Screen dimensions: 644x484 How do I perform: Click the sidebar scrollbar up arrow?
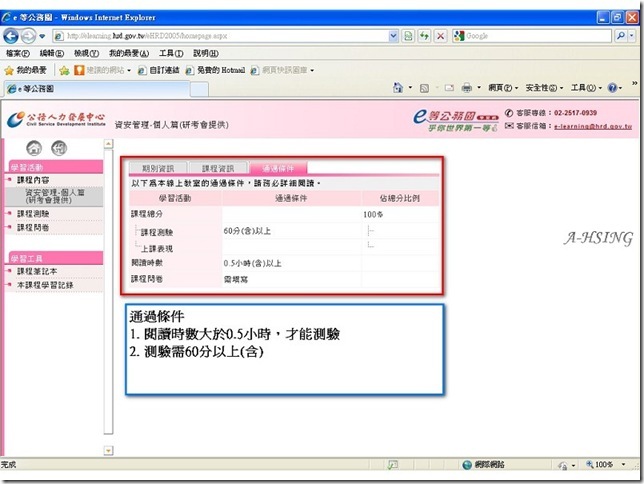(108, 144)
